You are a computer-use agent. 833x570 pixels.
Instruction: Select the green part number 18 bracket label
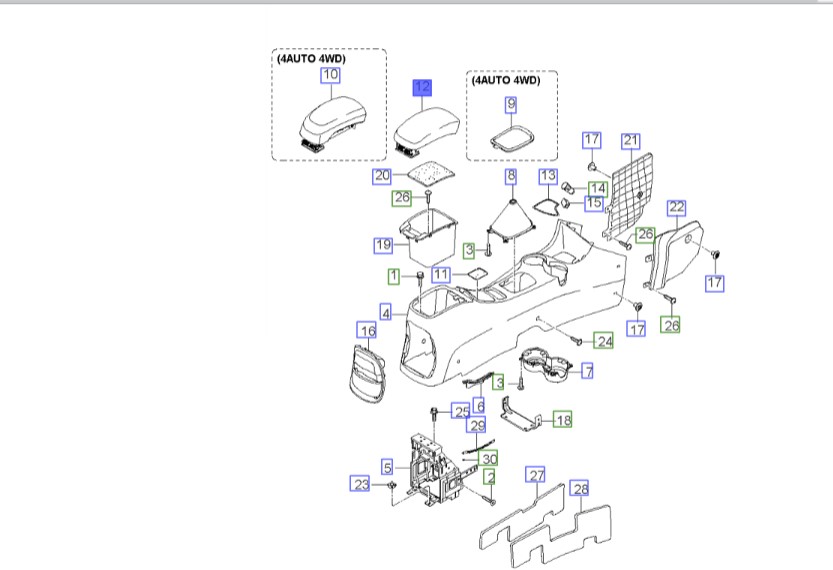pos(563,420)
